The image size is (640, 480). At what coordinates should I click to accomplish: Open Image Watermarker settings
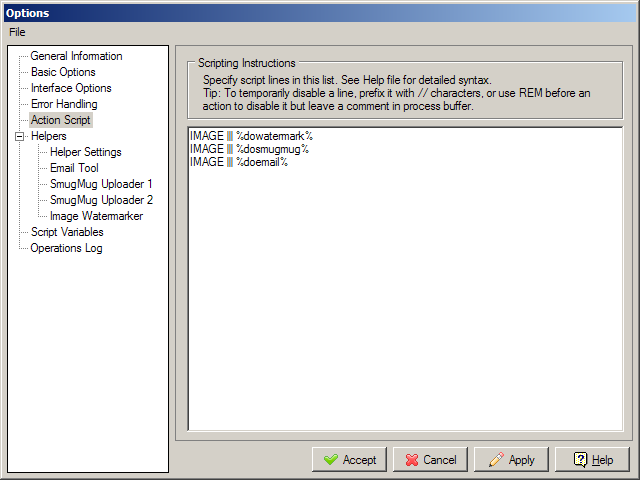96,216
